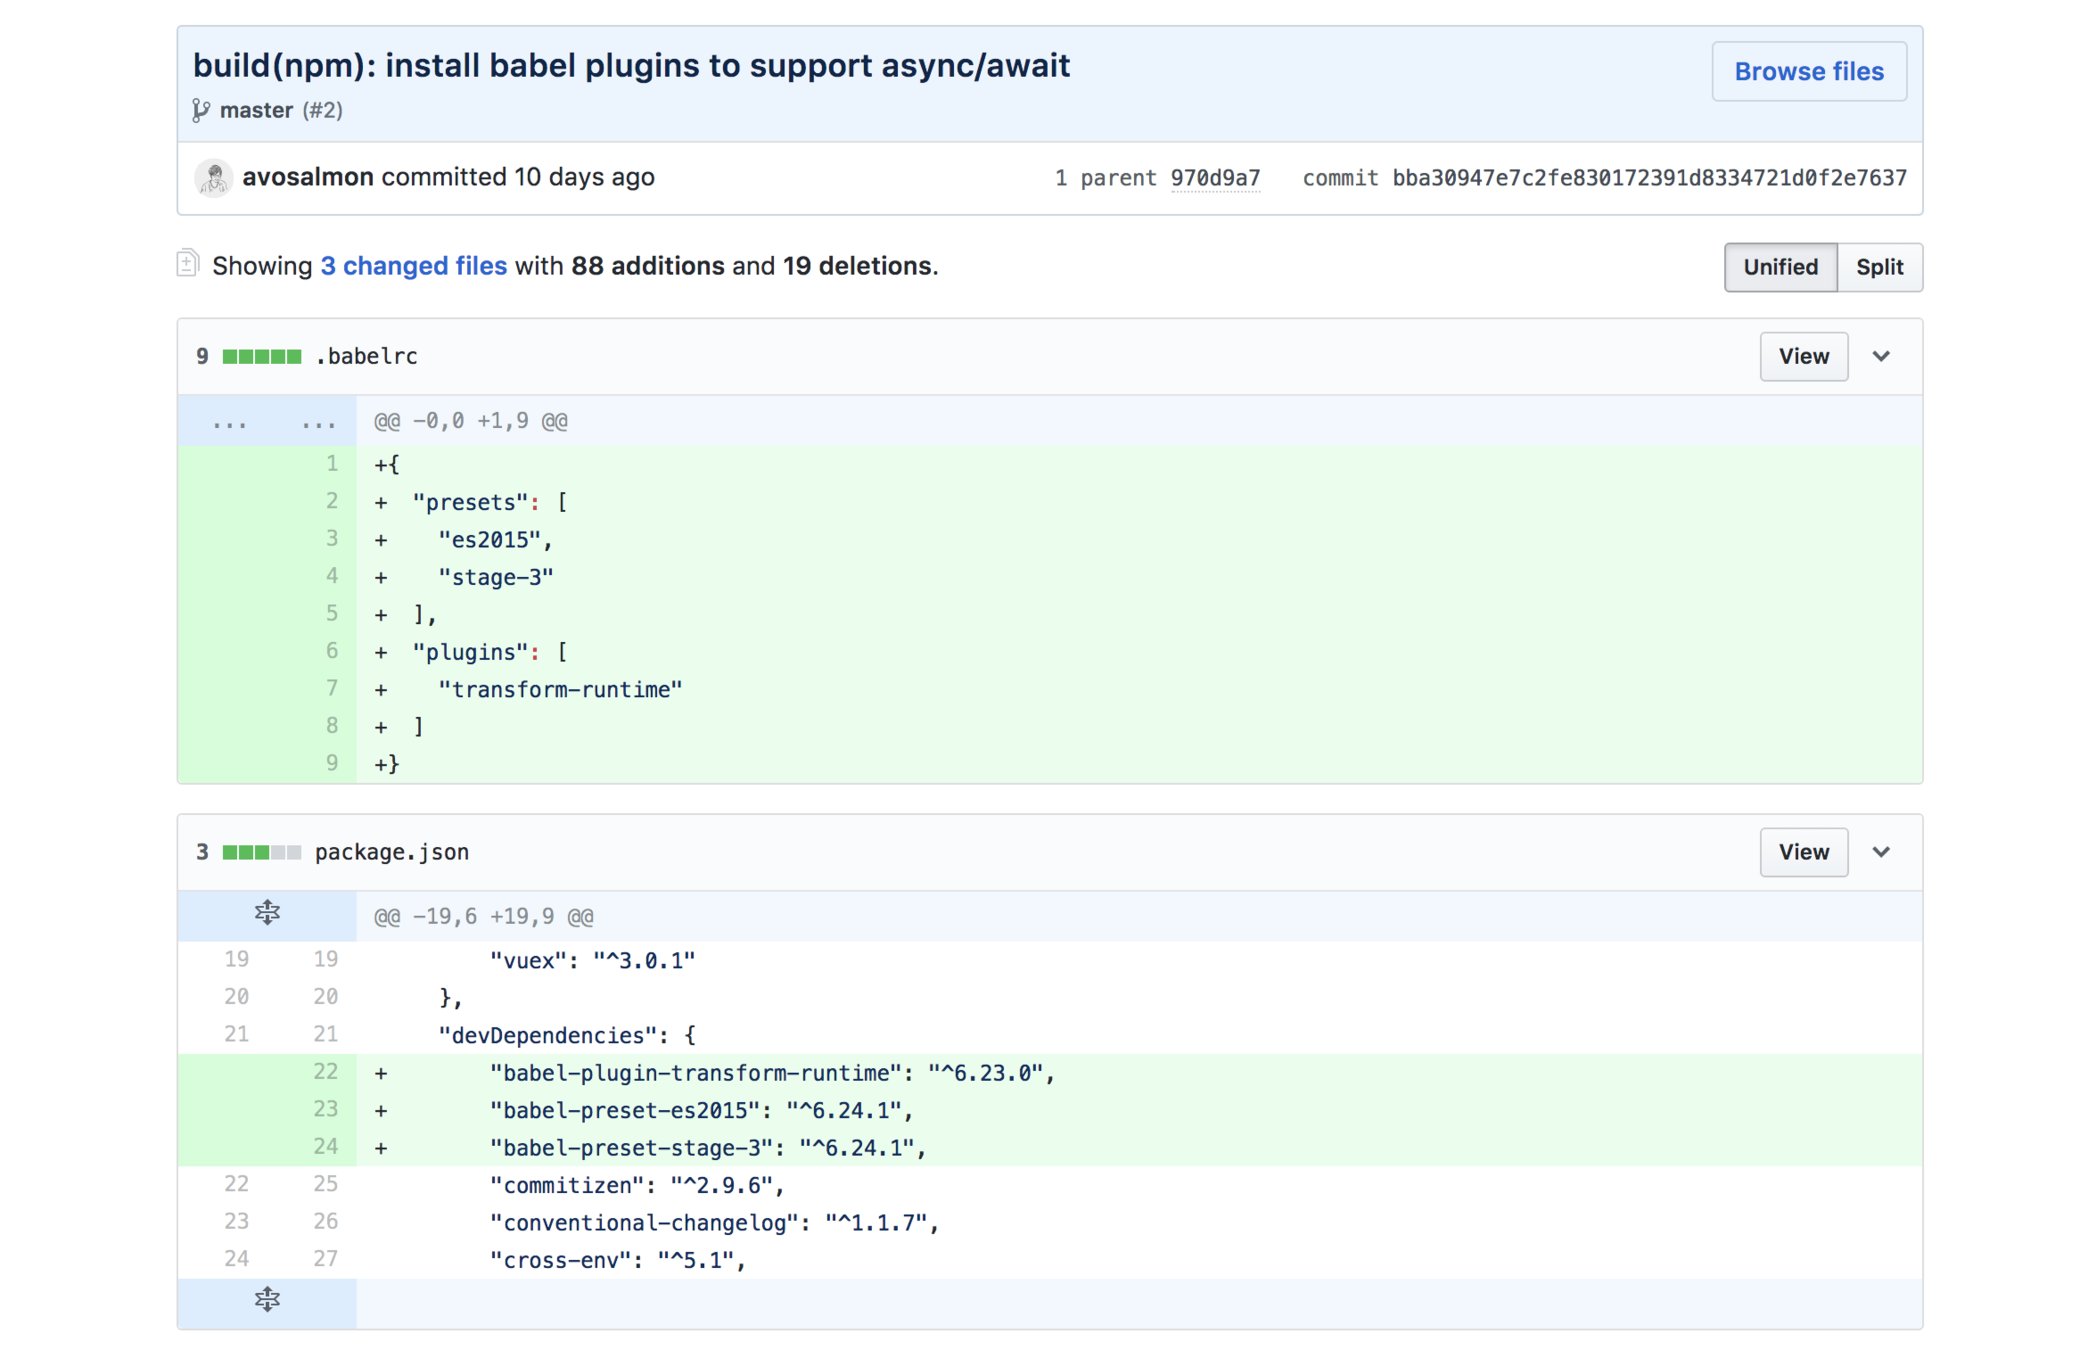The width and height of the screenshot is (2088, 1350).
Task: View the package.json file
Action: tap(1802, 852)
